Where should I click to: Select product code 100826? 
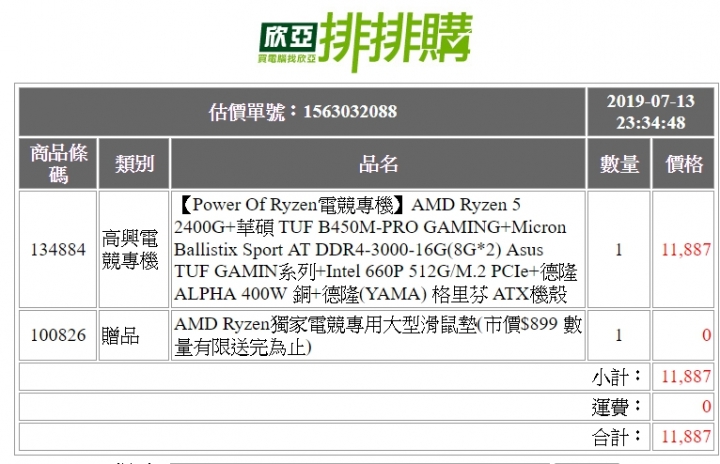coord(58,335)
